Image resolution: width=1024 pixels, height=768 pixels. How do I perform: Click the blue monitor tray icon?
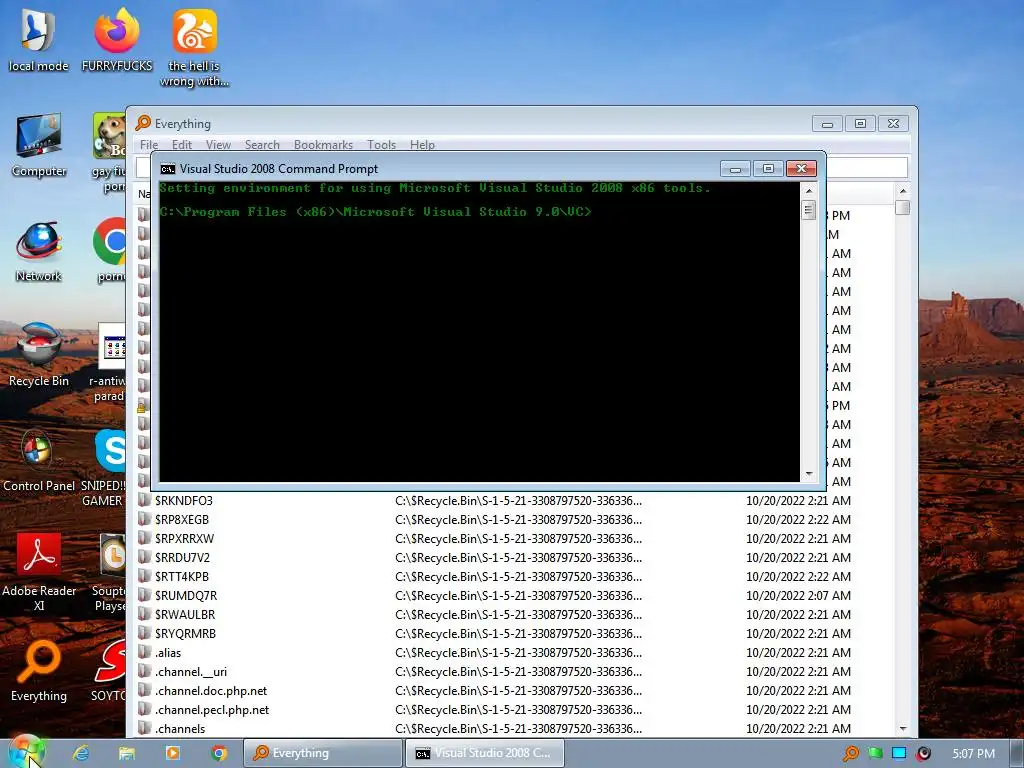(899, 754)
